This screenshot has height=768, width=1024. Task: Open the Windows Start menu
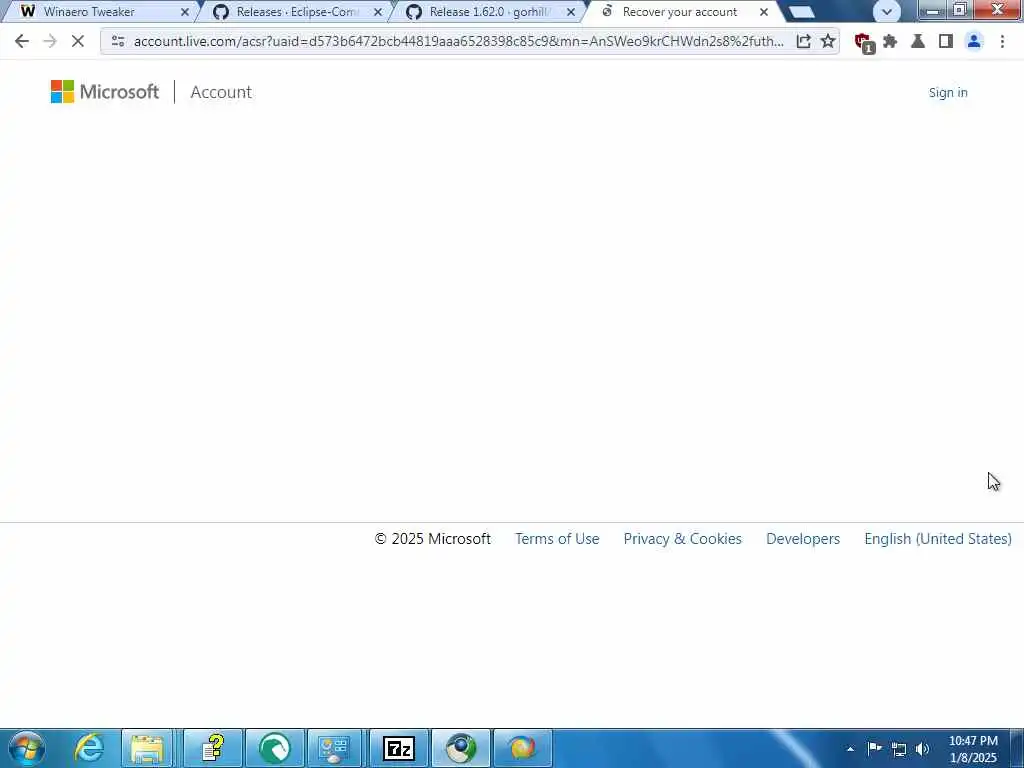tap(27, 748)
